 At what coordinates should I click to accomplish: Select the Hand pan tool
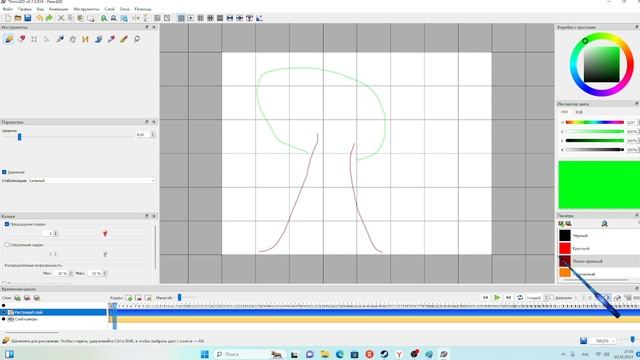(73, 39)
